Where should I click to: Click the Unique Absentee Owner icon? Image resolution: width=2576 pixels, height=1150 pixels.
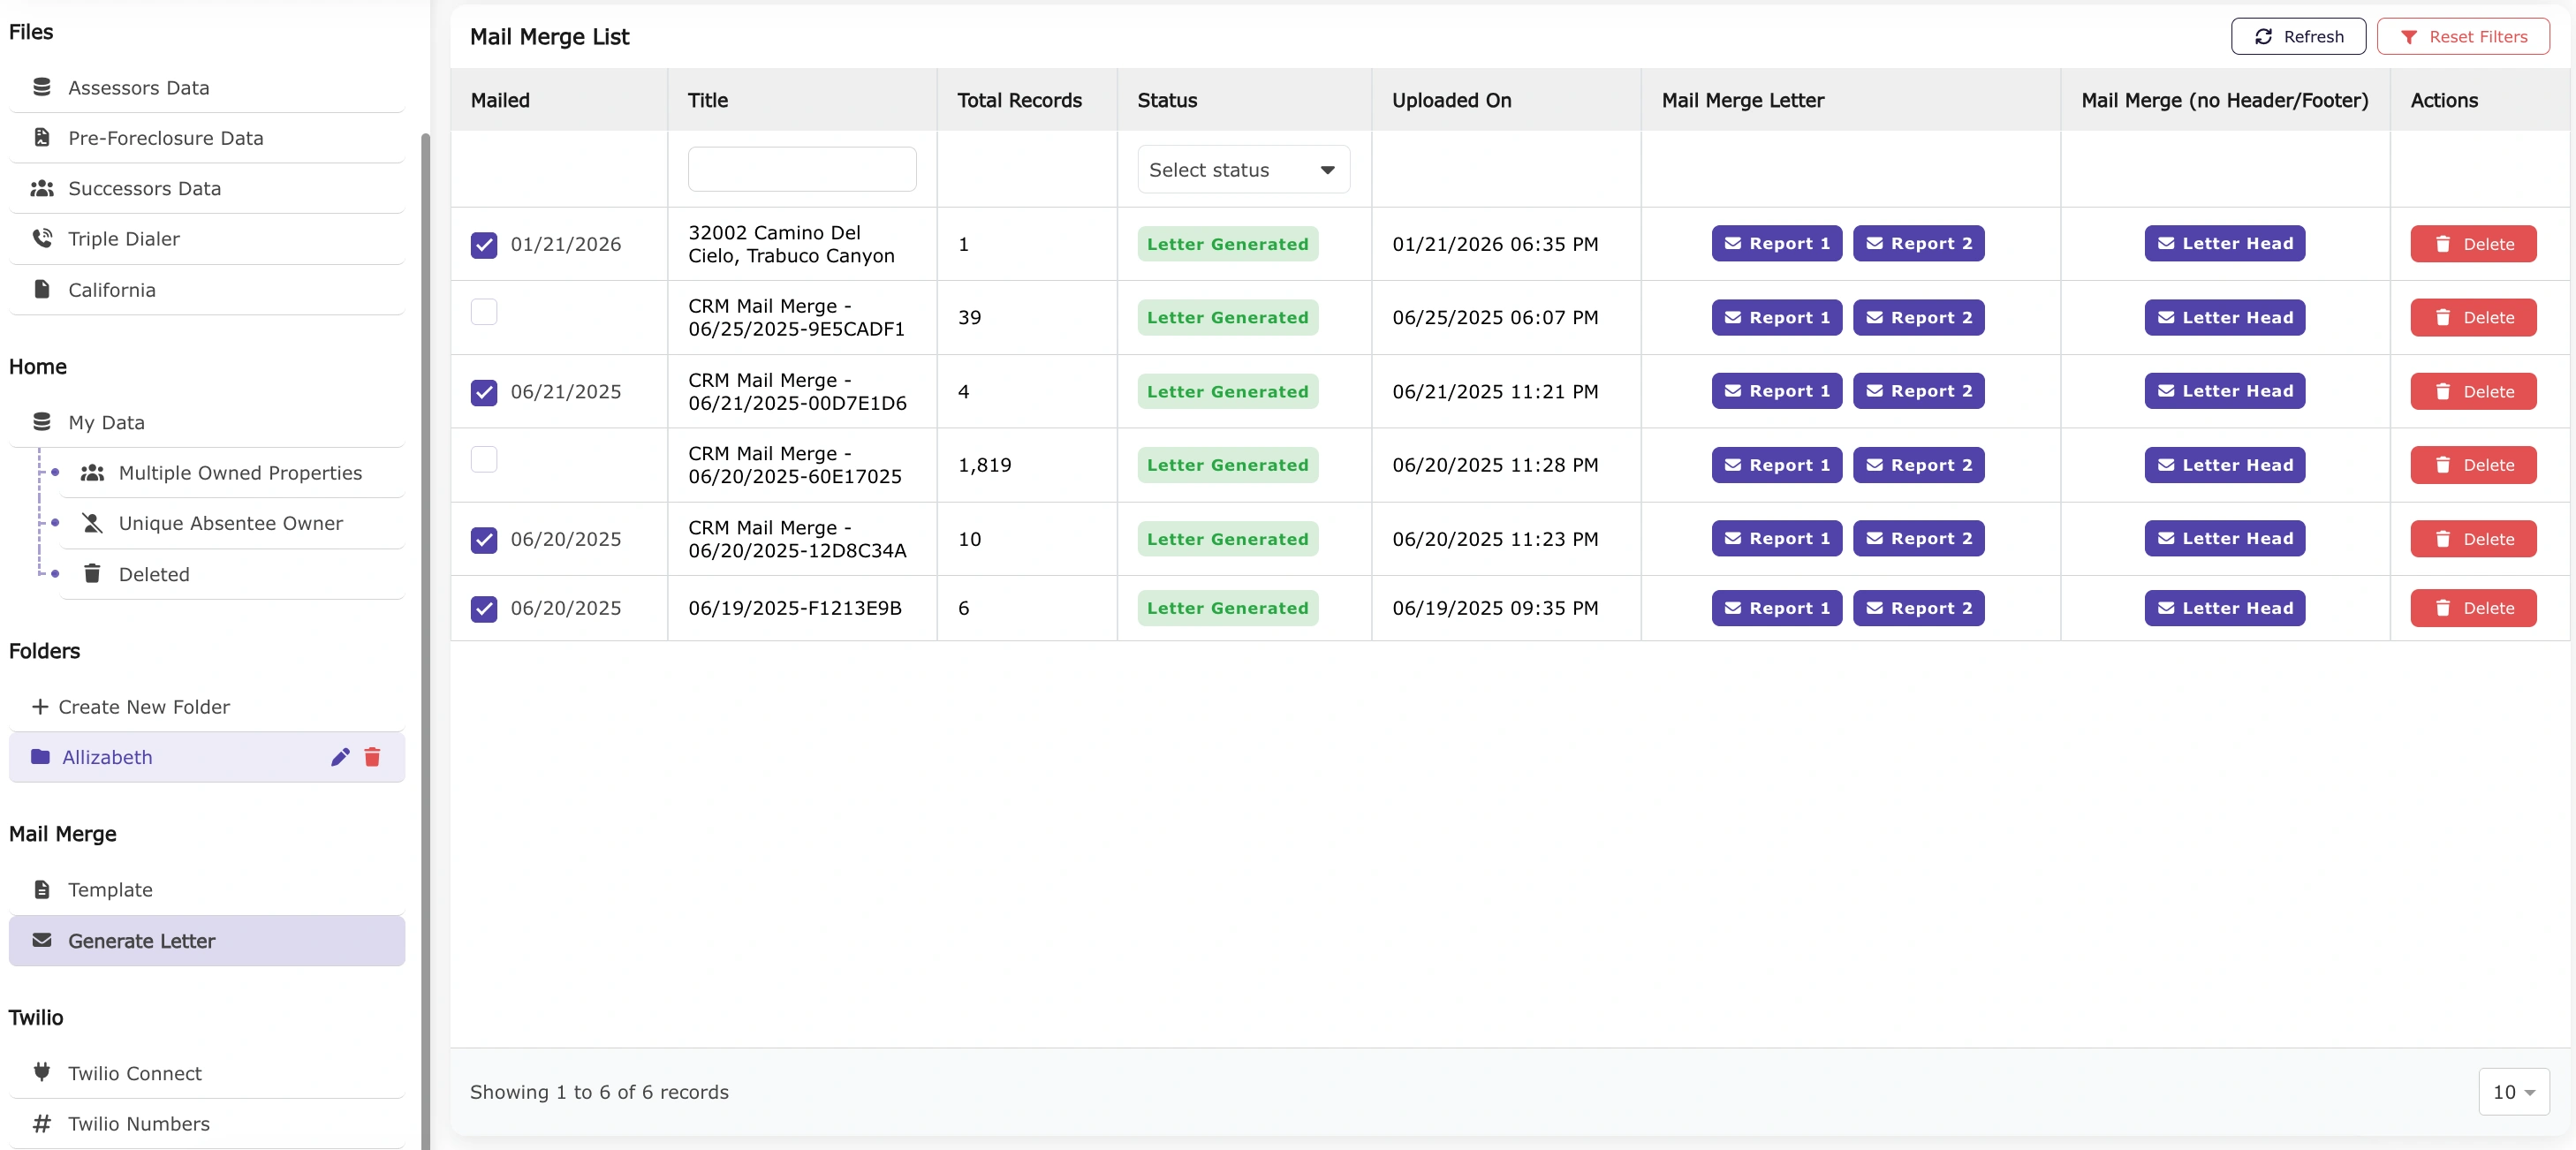[92, 523]
